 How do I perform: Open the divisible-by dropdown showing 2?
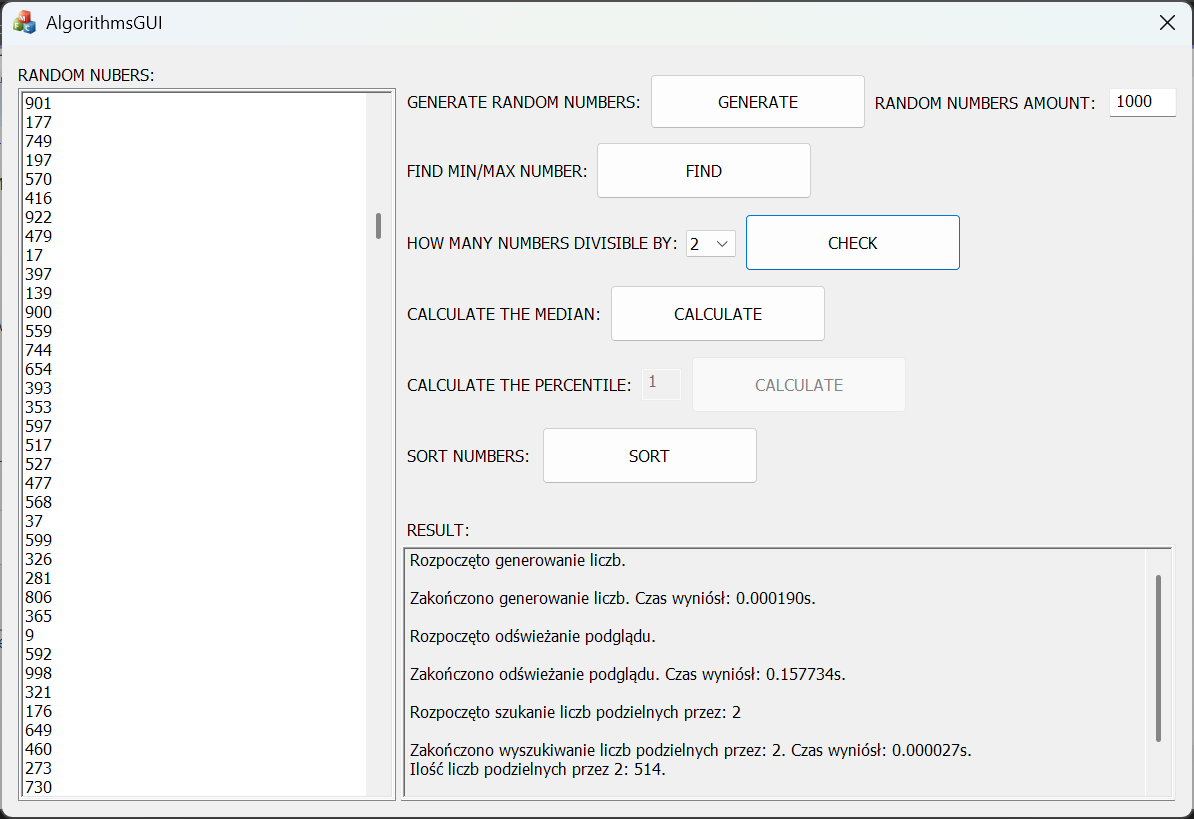coord(710,244)
